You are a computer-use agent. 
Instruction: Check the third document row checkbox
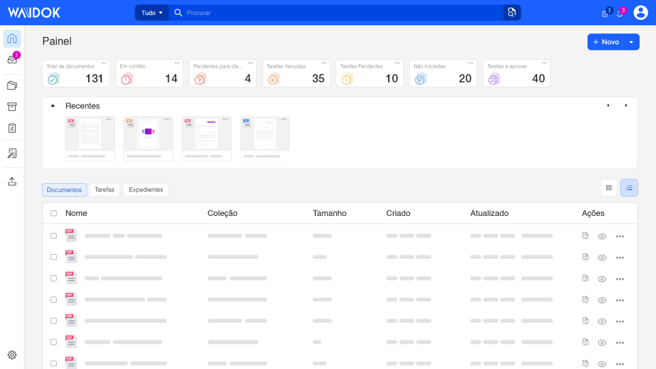[54, 278]
